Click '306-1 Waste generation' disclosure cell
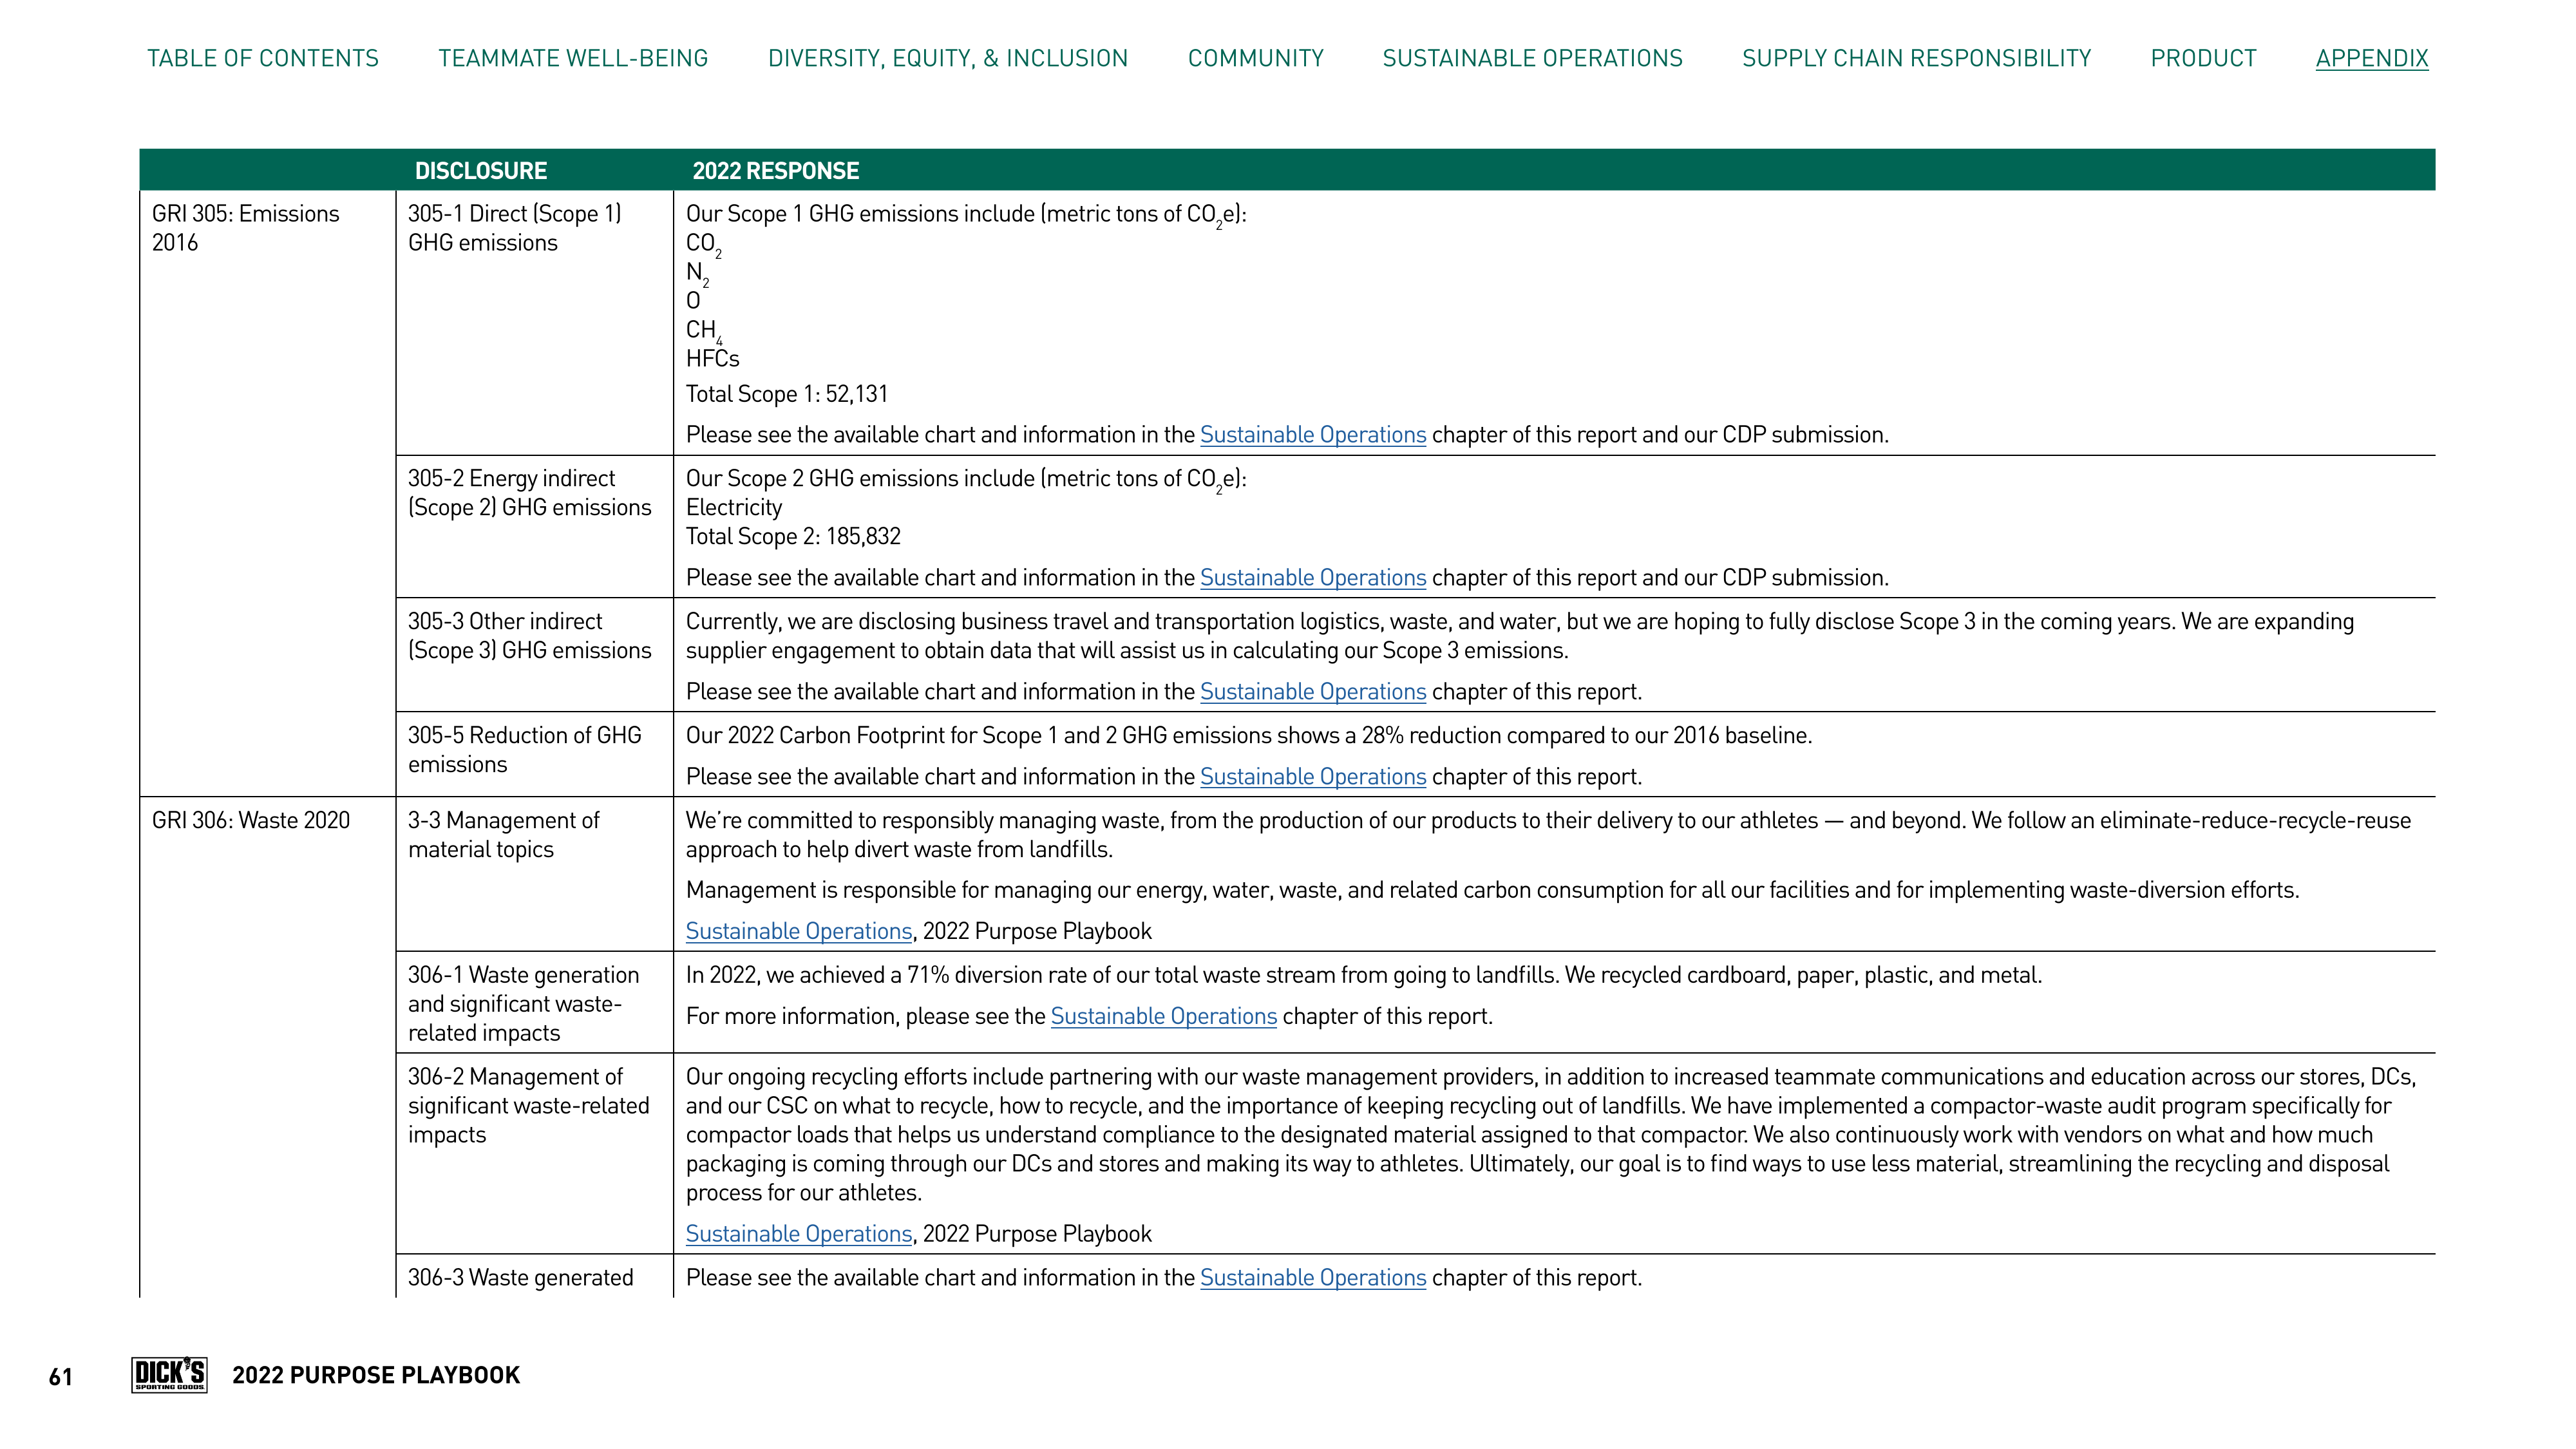The height and width of the screenshot is (1449, 2576). 535,1002
